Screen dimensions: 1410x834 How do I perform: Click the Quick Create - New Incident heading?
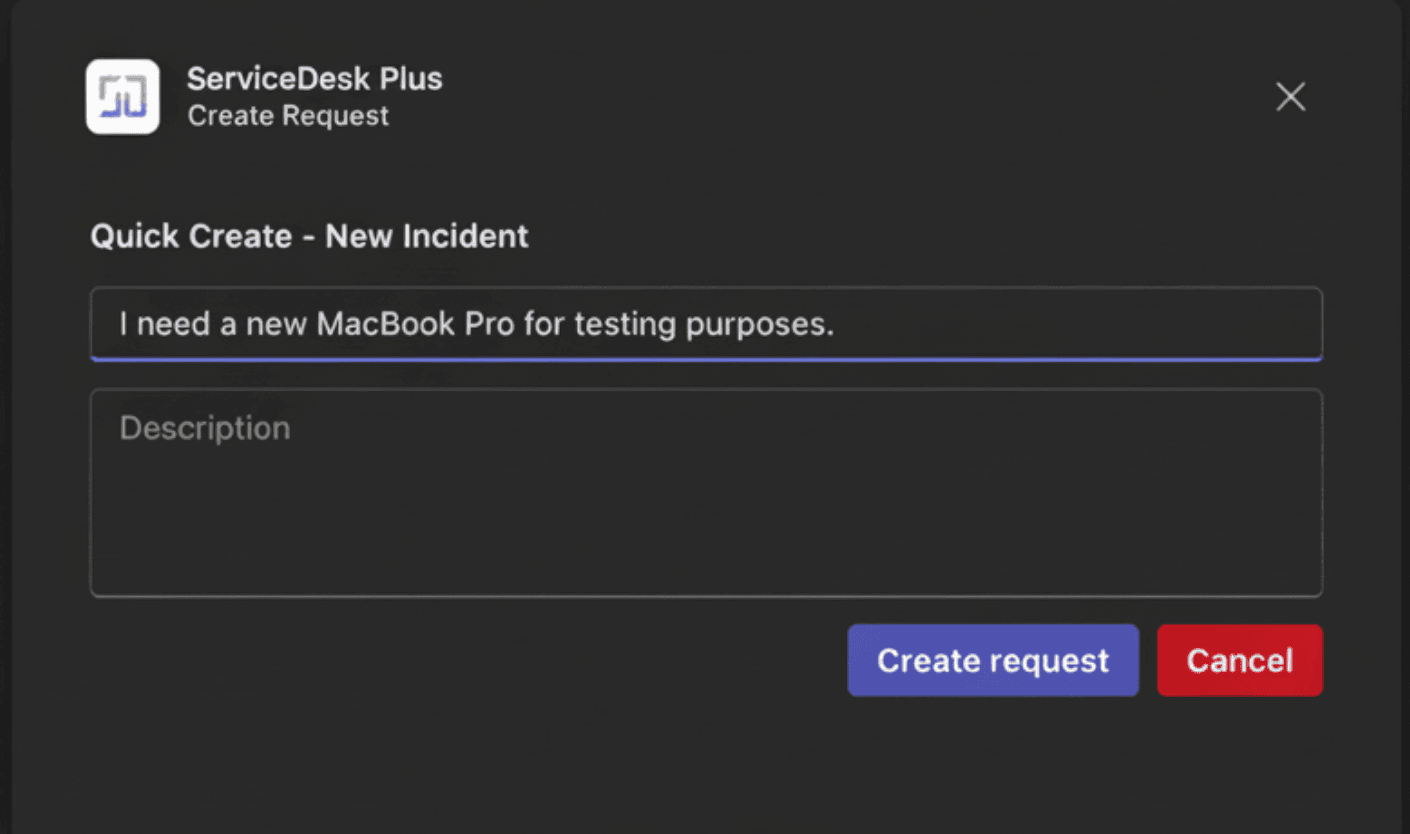point(309,236)
